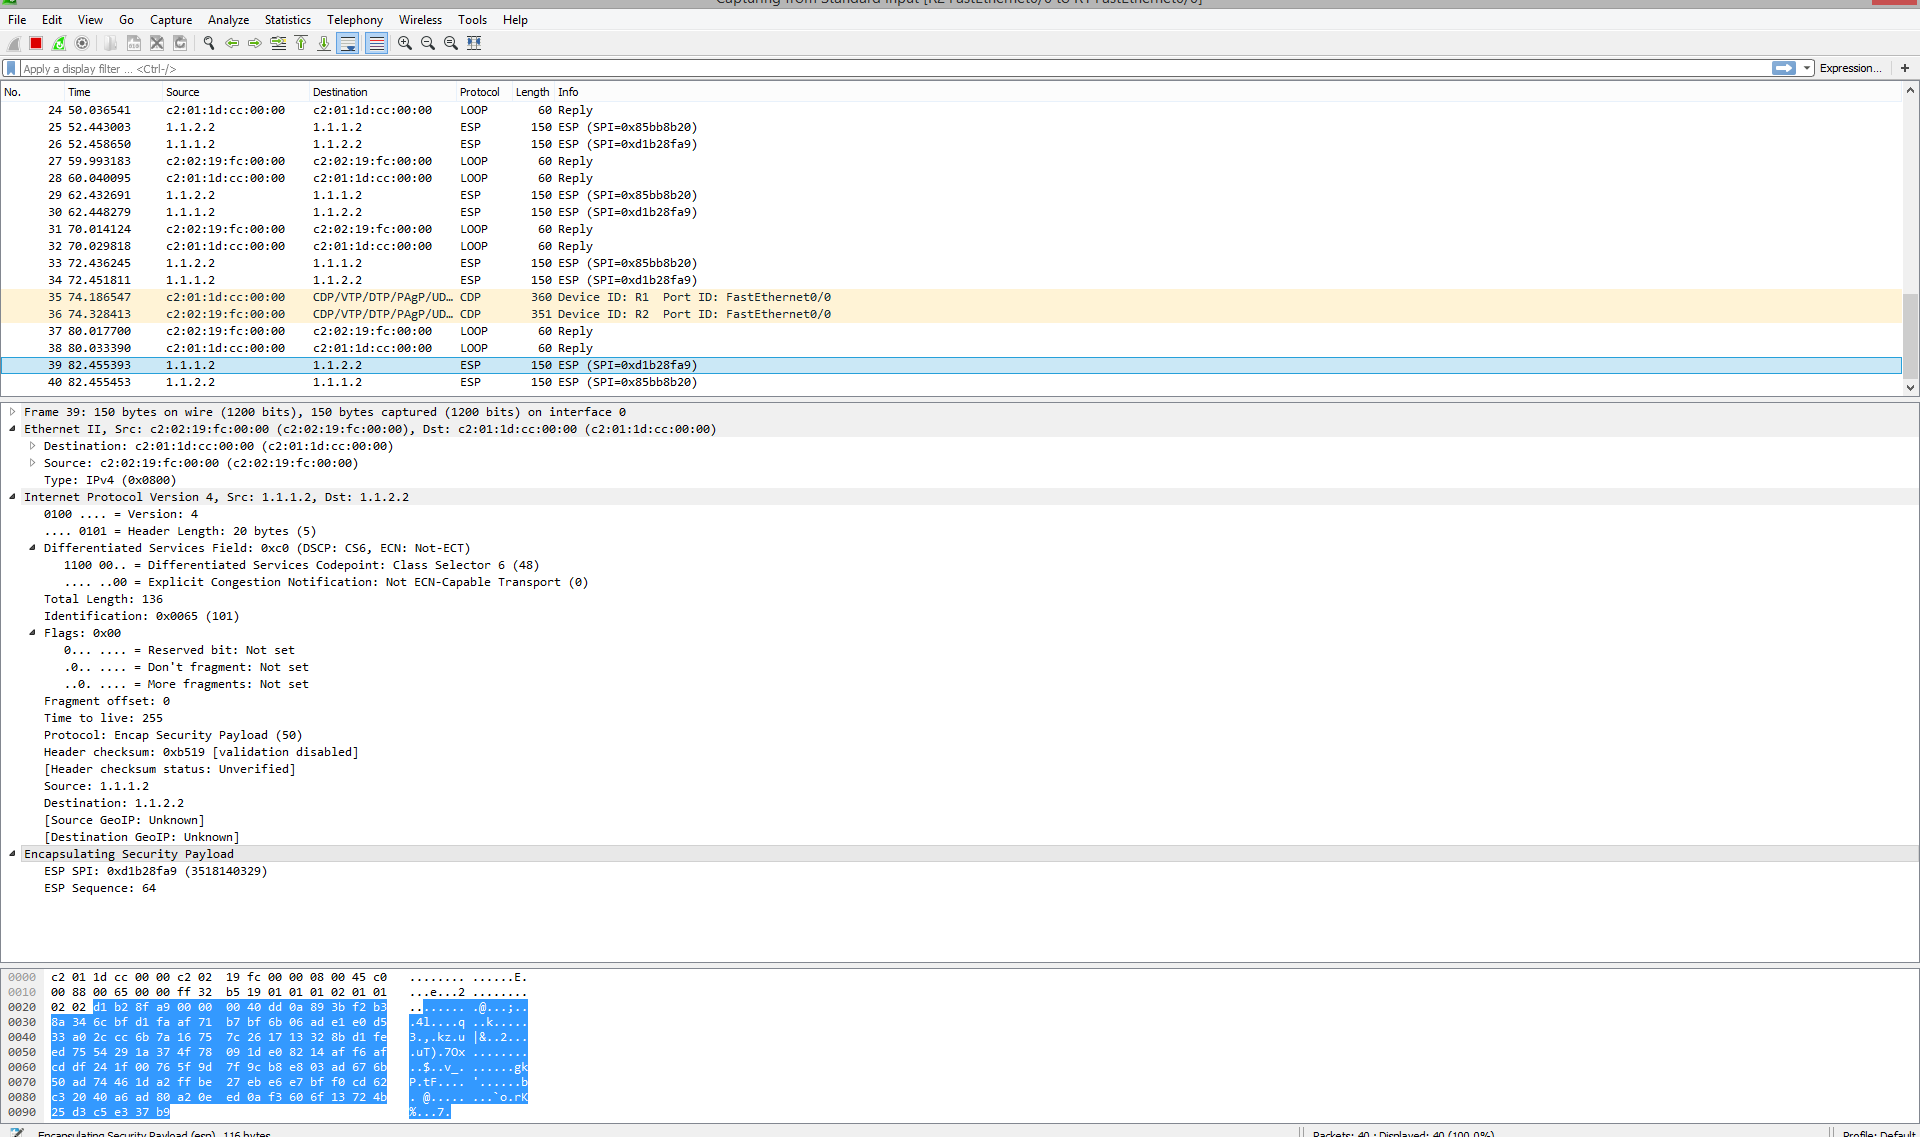Screen dimensions: 1920x1137
Task: Expand the Destination field under Ethernet II
Action: point(32,446)
